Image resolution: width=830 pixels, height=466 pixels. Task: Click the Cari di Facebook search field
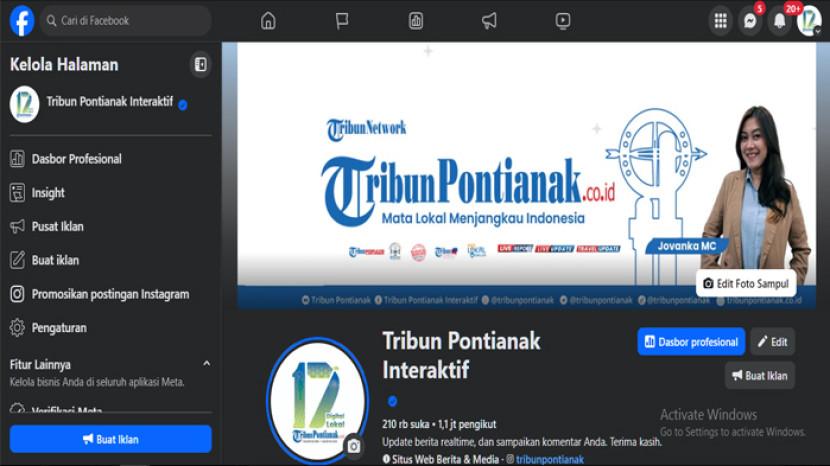(128, 20)
